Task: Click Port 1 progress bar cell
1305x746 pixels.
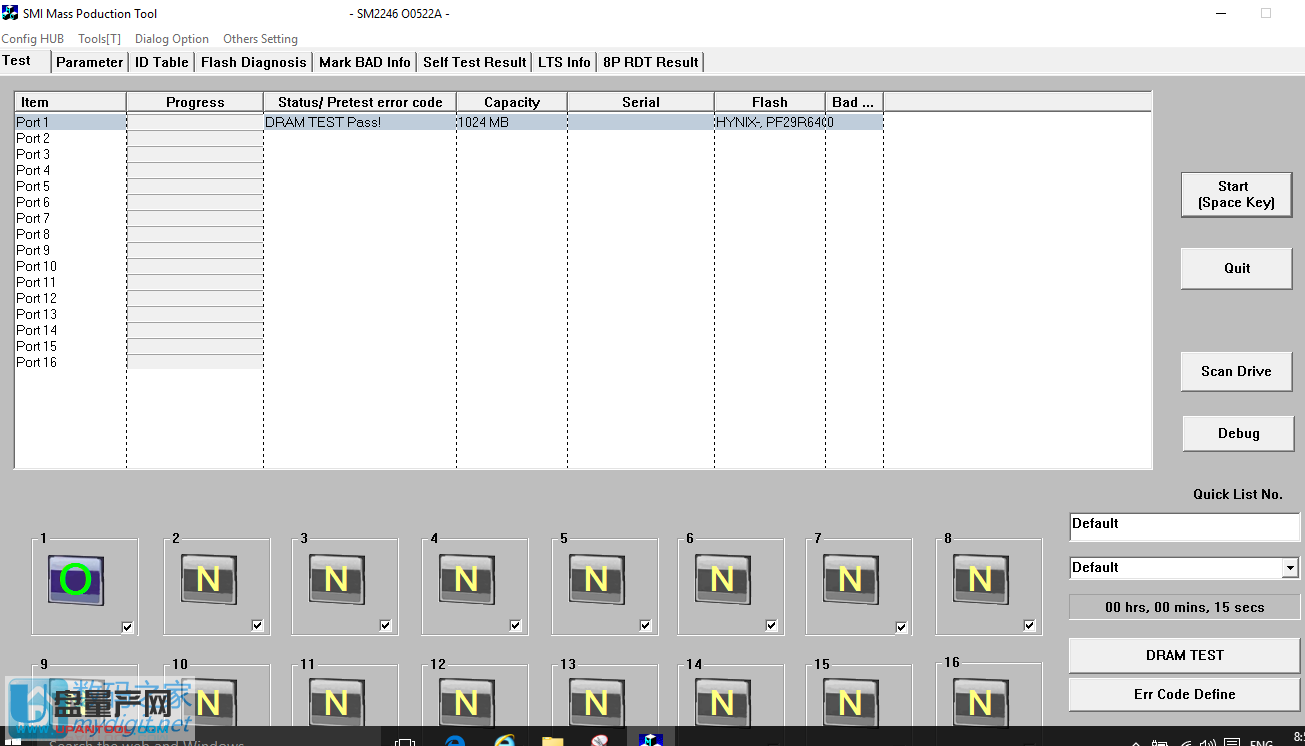Action: (x=195, y=122)
